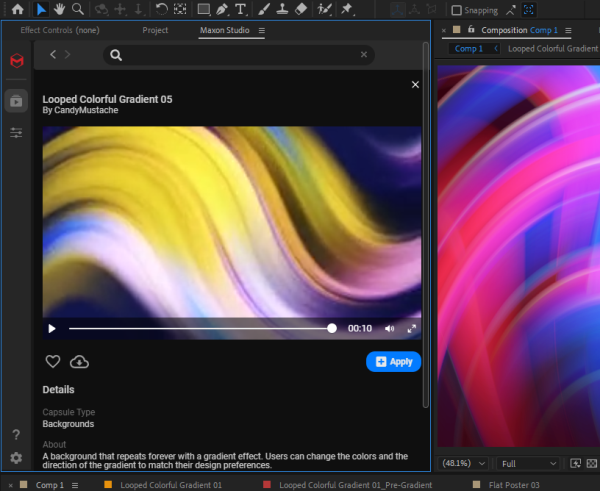Switch to the Project tab

[155, 31]
